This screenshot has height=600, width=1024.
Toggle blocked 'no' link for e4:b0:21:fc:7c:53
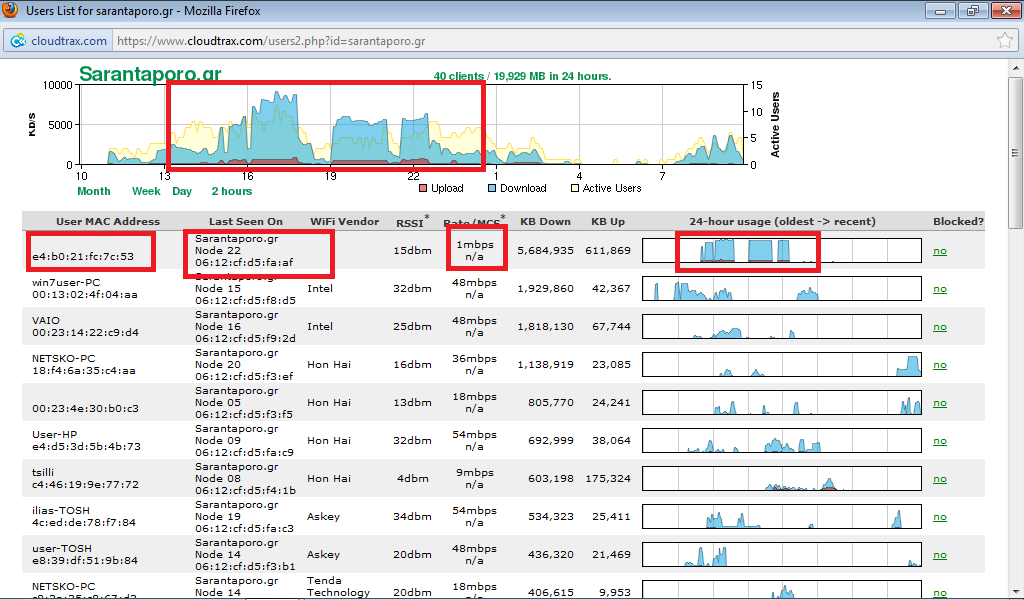[940, 251]
